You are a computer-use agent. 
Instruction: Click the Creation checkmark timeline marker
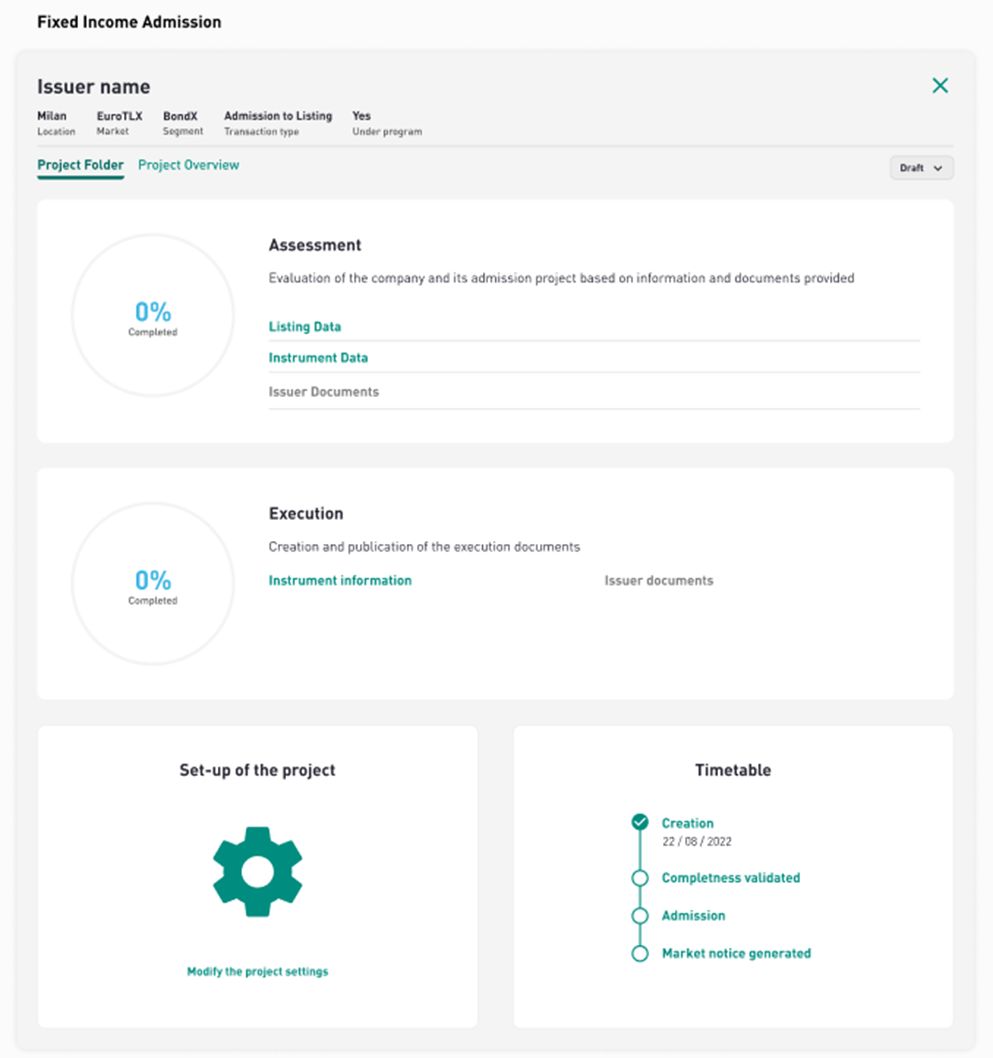pos(640,822)
